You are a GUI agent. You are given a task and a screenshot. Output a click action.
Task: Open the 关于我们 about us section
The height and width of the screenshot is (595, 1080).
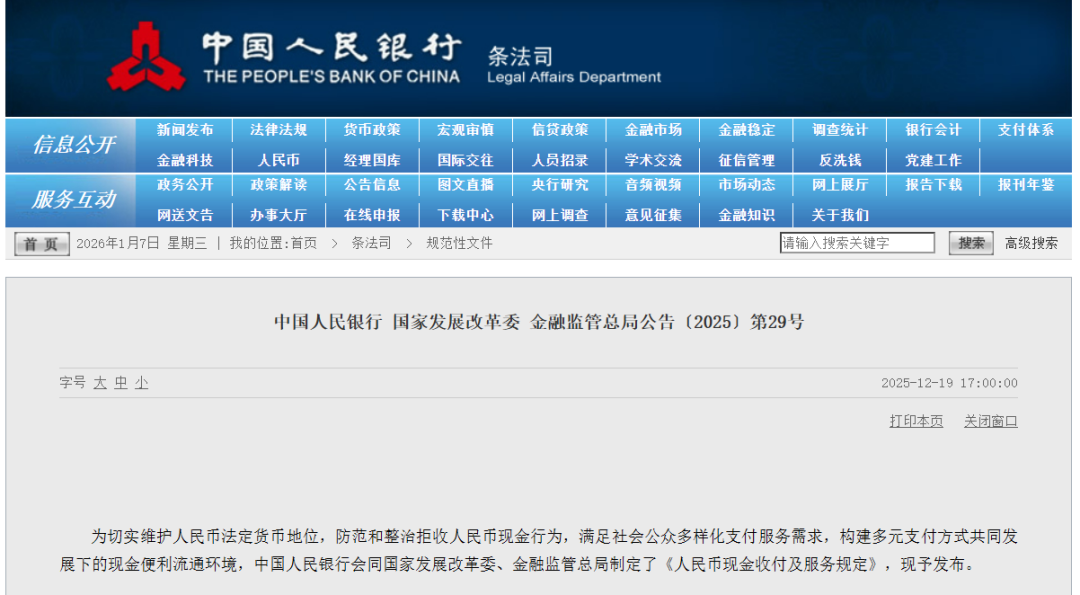(839, 214)
